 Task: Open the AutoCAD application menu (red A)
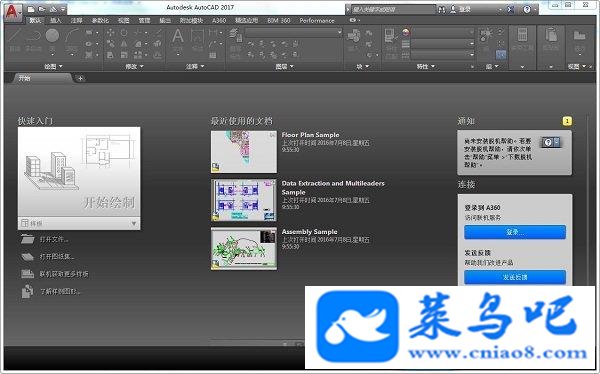(x=13, y=12)
